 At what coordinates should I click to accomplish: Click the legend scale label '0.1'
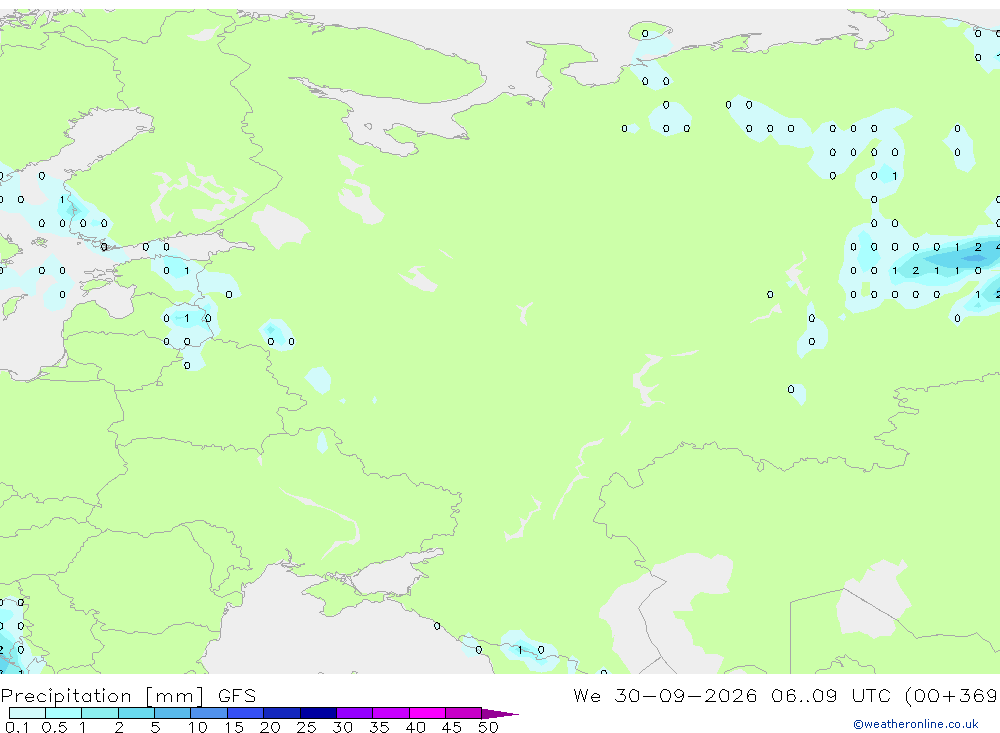pyautogui.click(x=17, y=727)
